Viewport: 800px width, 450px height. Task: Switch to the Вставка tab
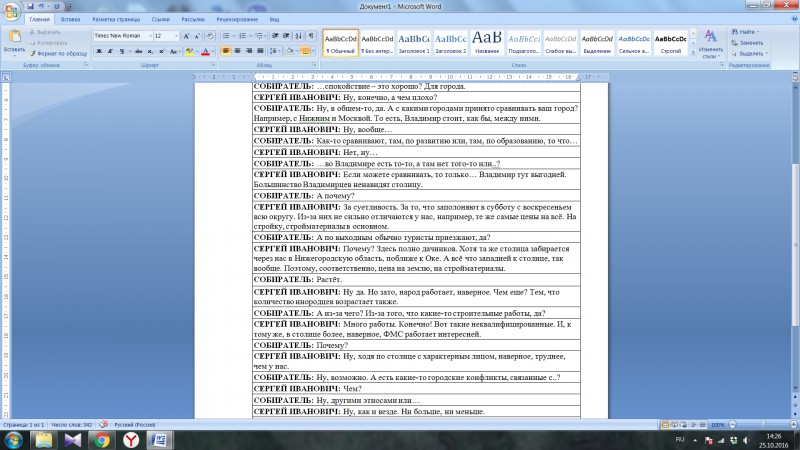70,19
